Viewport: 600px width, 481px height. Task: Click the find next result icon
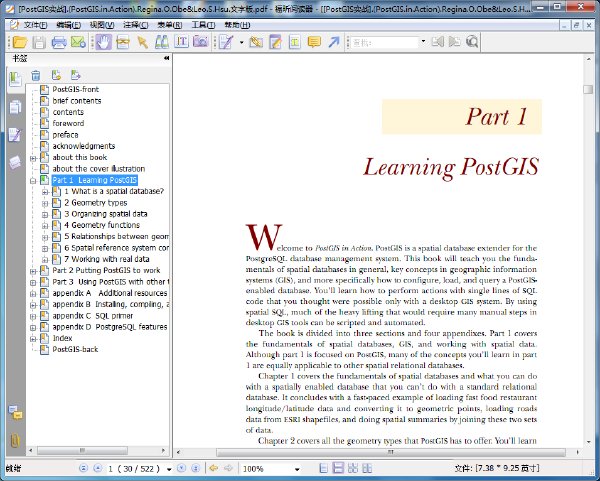tap(455, 41)
